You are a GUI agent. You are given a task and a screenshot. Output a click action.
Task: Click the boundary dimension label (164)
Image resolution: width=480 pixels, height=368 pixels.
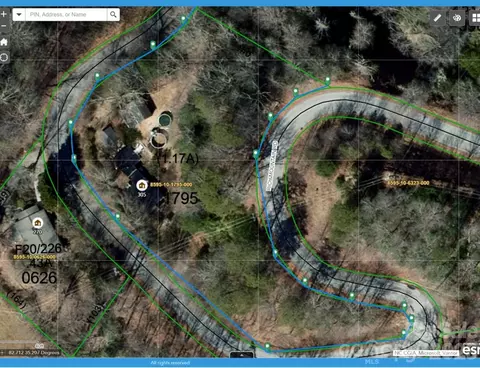(16, 300)
